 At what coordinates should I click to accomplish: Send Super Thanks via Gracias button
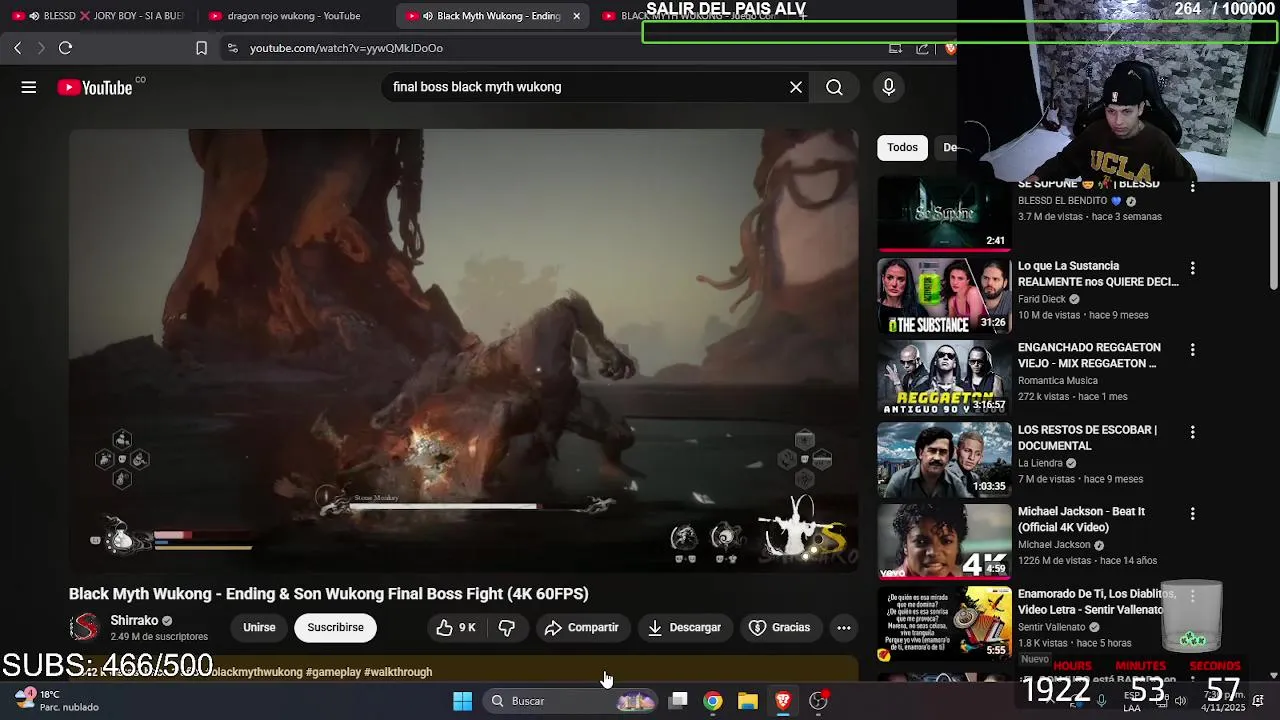(780, 628)
